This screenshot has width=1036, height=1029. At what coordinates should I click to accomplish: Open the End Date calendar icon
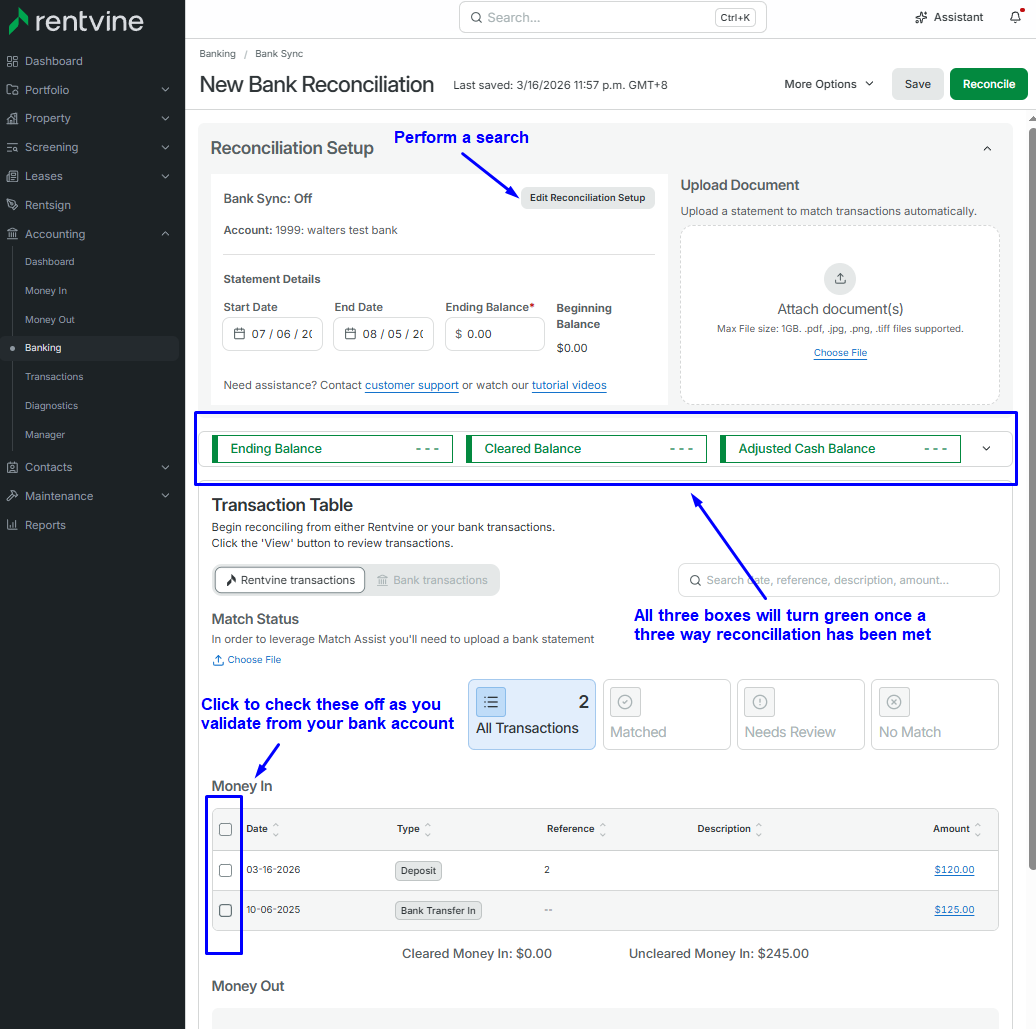350,334
